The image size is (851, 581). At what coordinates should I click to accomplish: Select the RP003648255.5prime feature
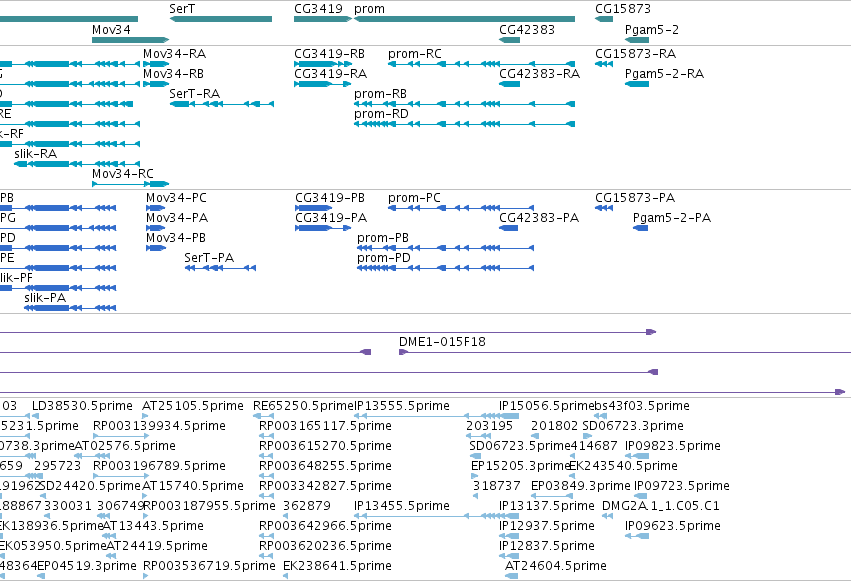coord(266,476)
